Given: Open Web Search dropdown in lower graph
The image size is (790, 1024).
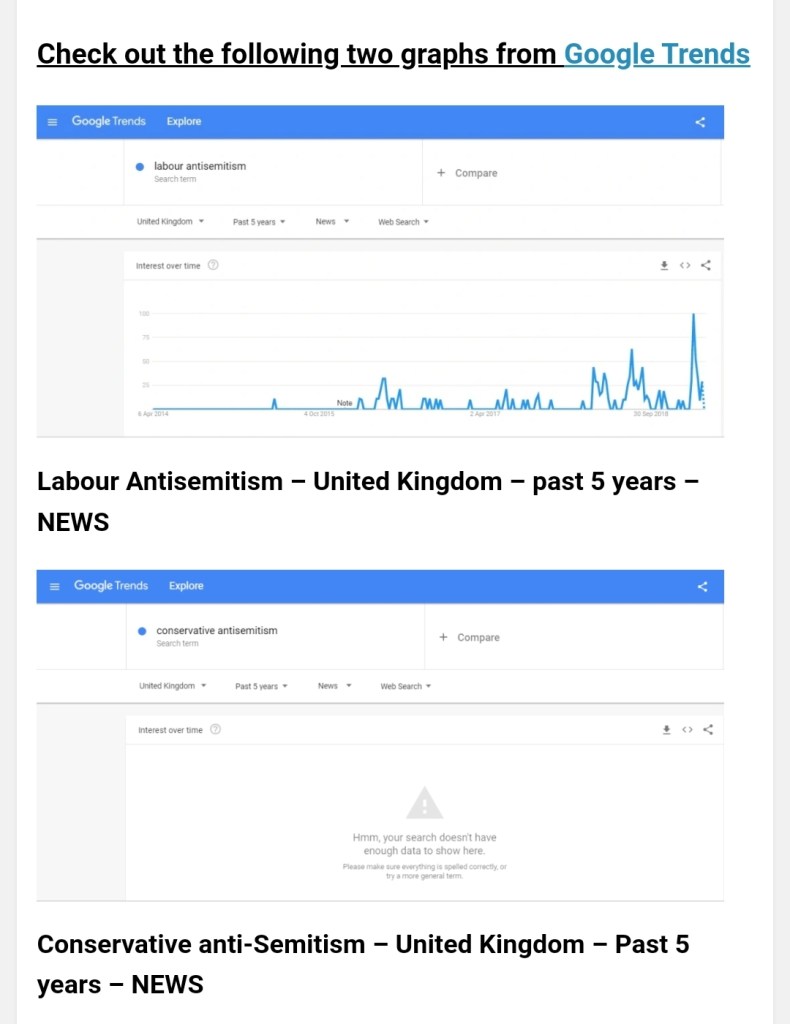Looking at the screenshot, I should coord(405,686).
